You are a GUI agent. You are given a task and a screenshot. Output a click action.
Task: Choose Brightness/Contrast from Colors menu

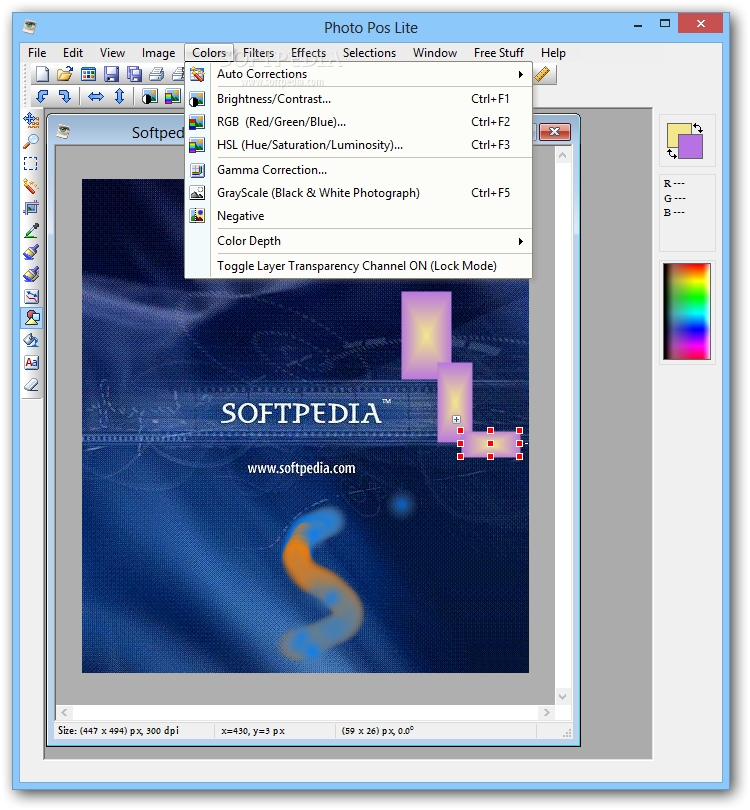(358, 99)
